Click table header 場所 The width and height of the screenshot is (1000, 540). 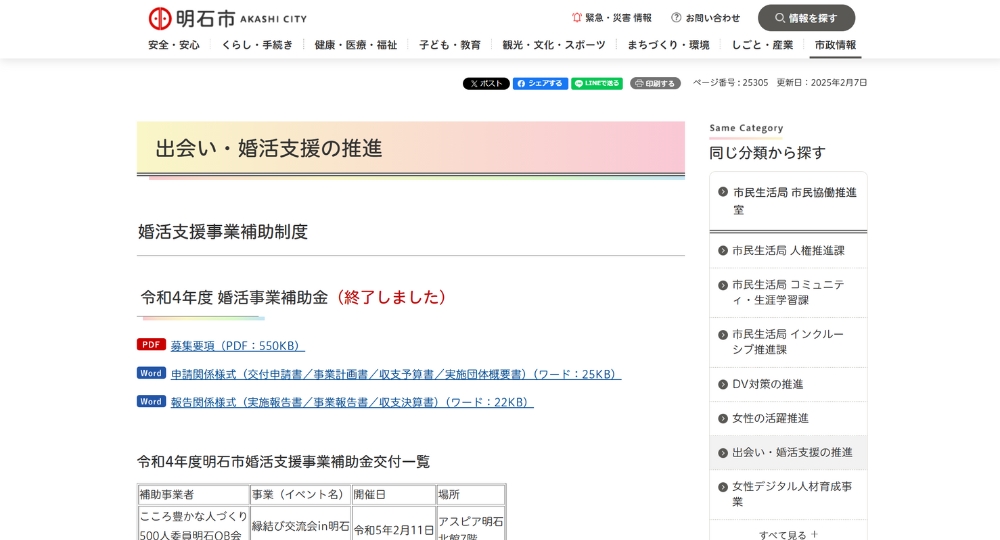click(x=471, y=494)
